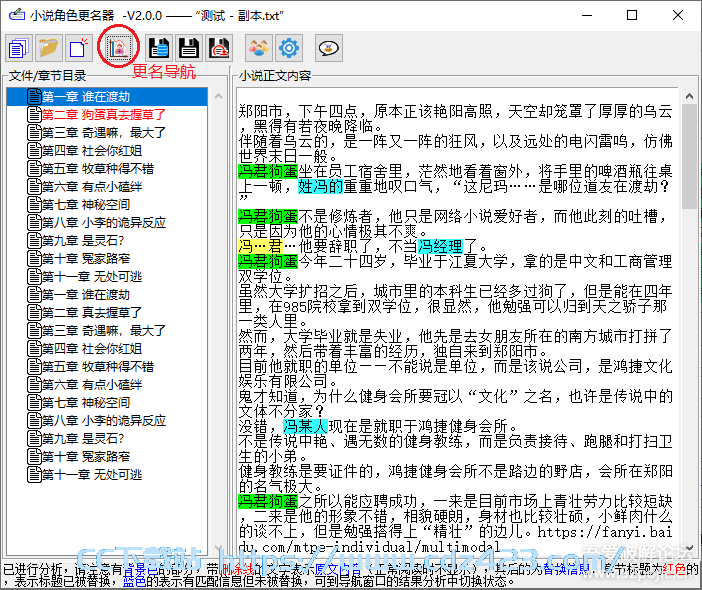Viewport: 702px width, 590px height.
Task: Click the speech bubble about icon
Action: (x=329, y=48)
